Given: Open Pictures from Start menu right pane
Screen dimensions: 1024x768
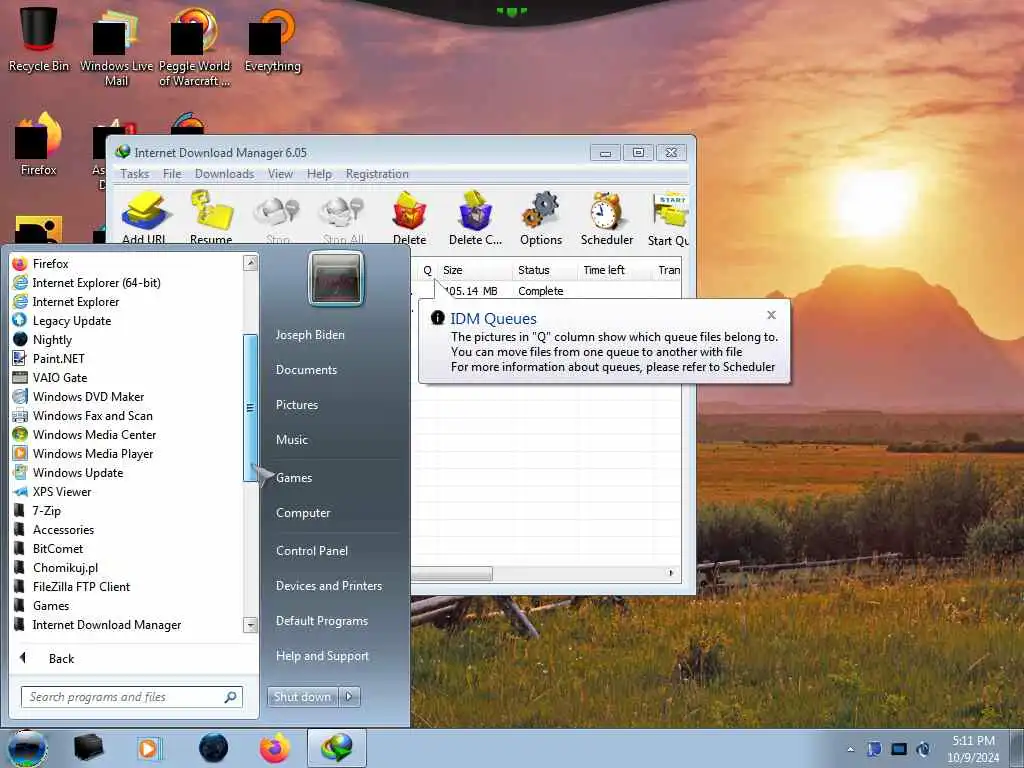Looking at the screenshot, I should pyautogui.click(x=296, y=405).
